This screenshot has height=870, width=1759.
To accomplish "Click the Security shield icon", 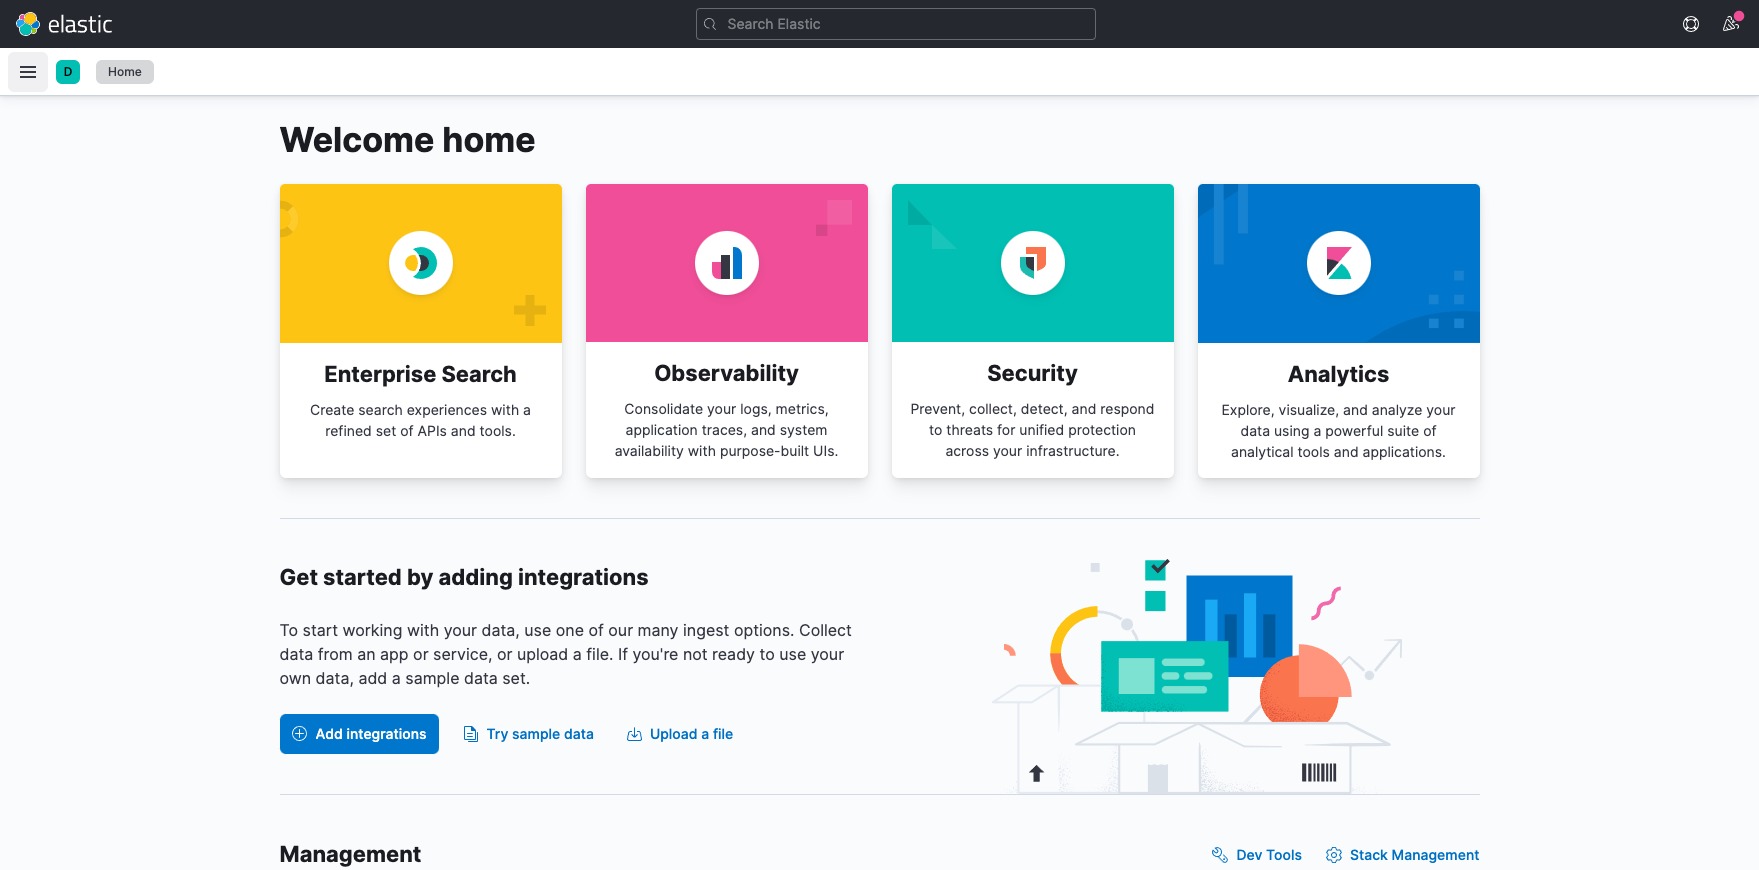I will point(1033,263).
